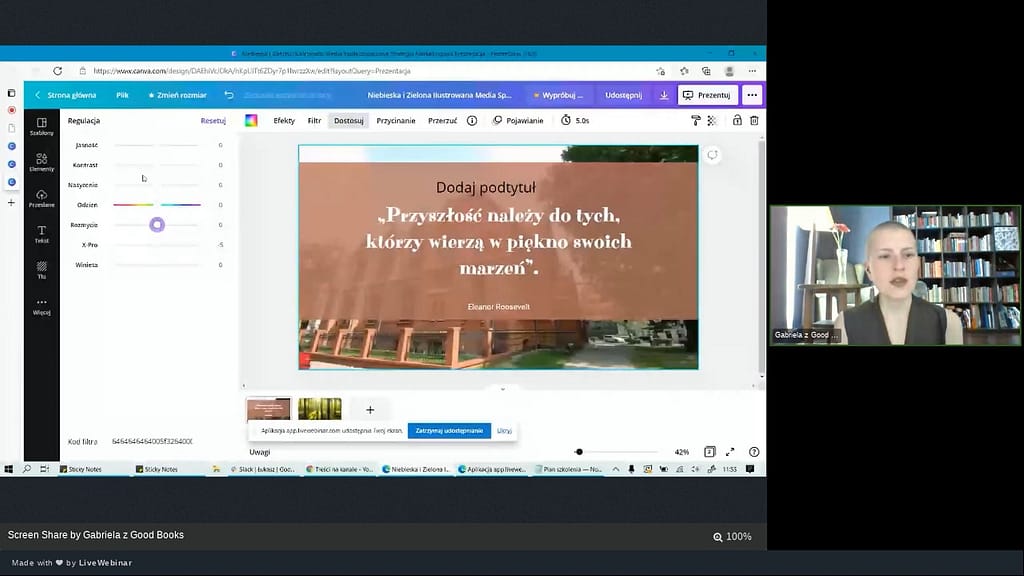1024x576 pixels.
Task: Delete element with trash icon
Action: [754, 120]
